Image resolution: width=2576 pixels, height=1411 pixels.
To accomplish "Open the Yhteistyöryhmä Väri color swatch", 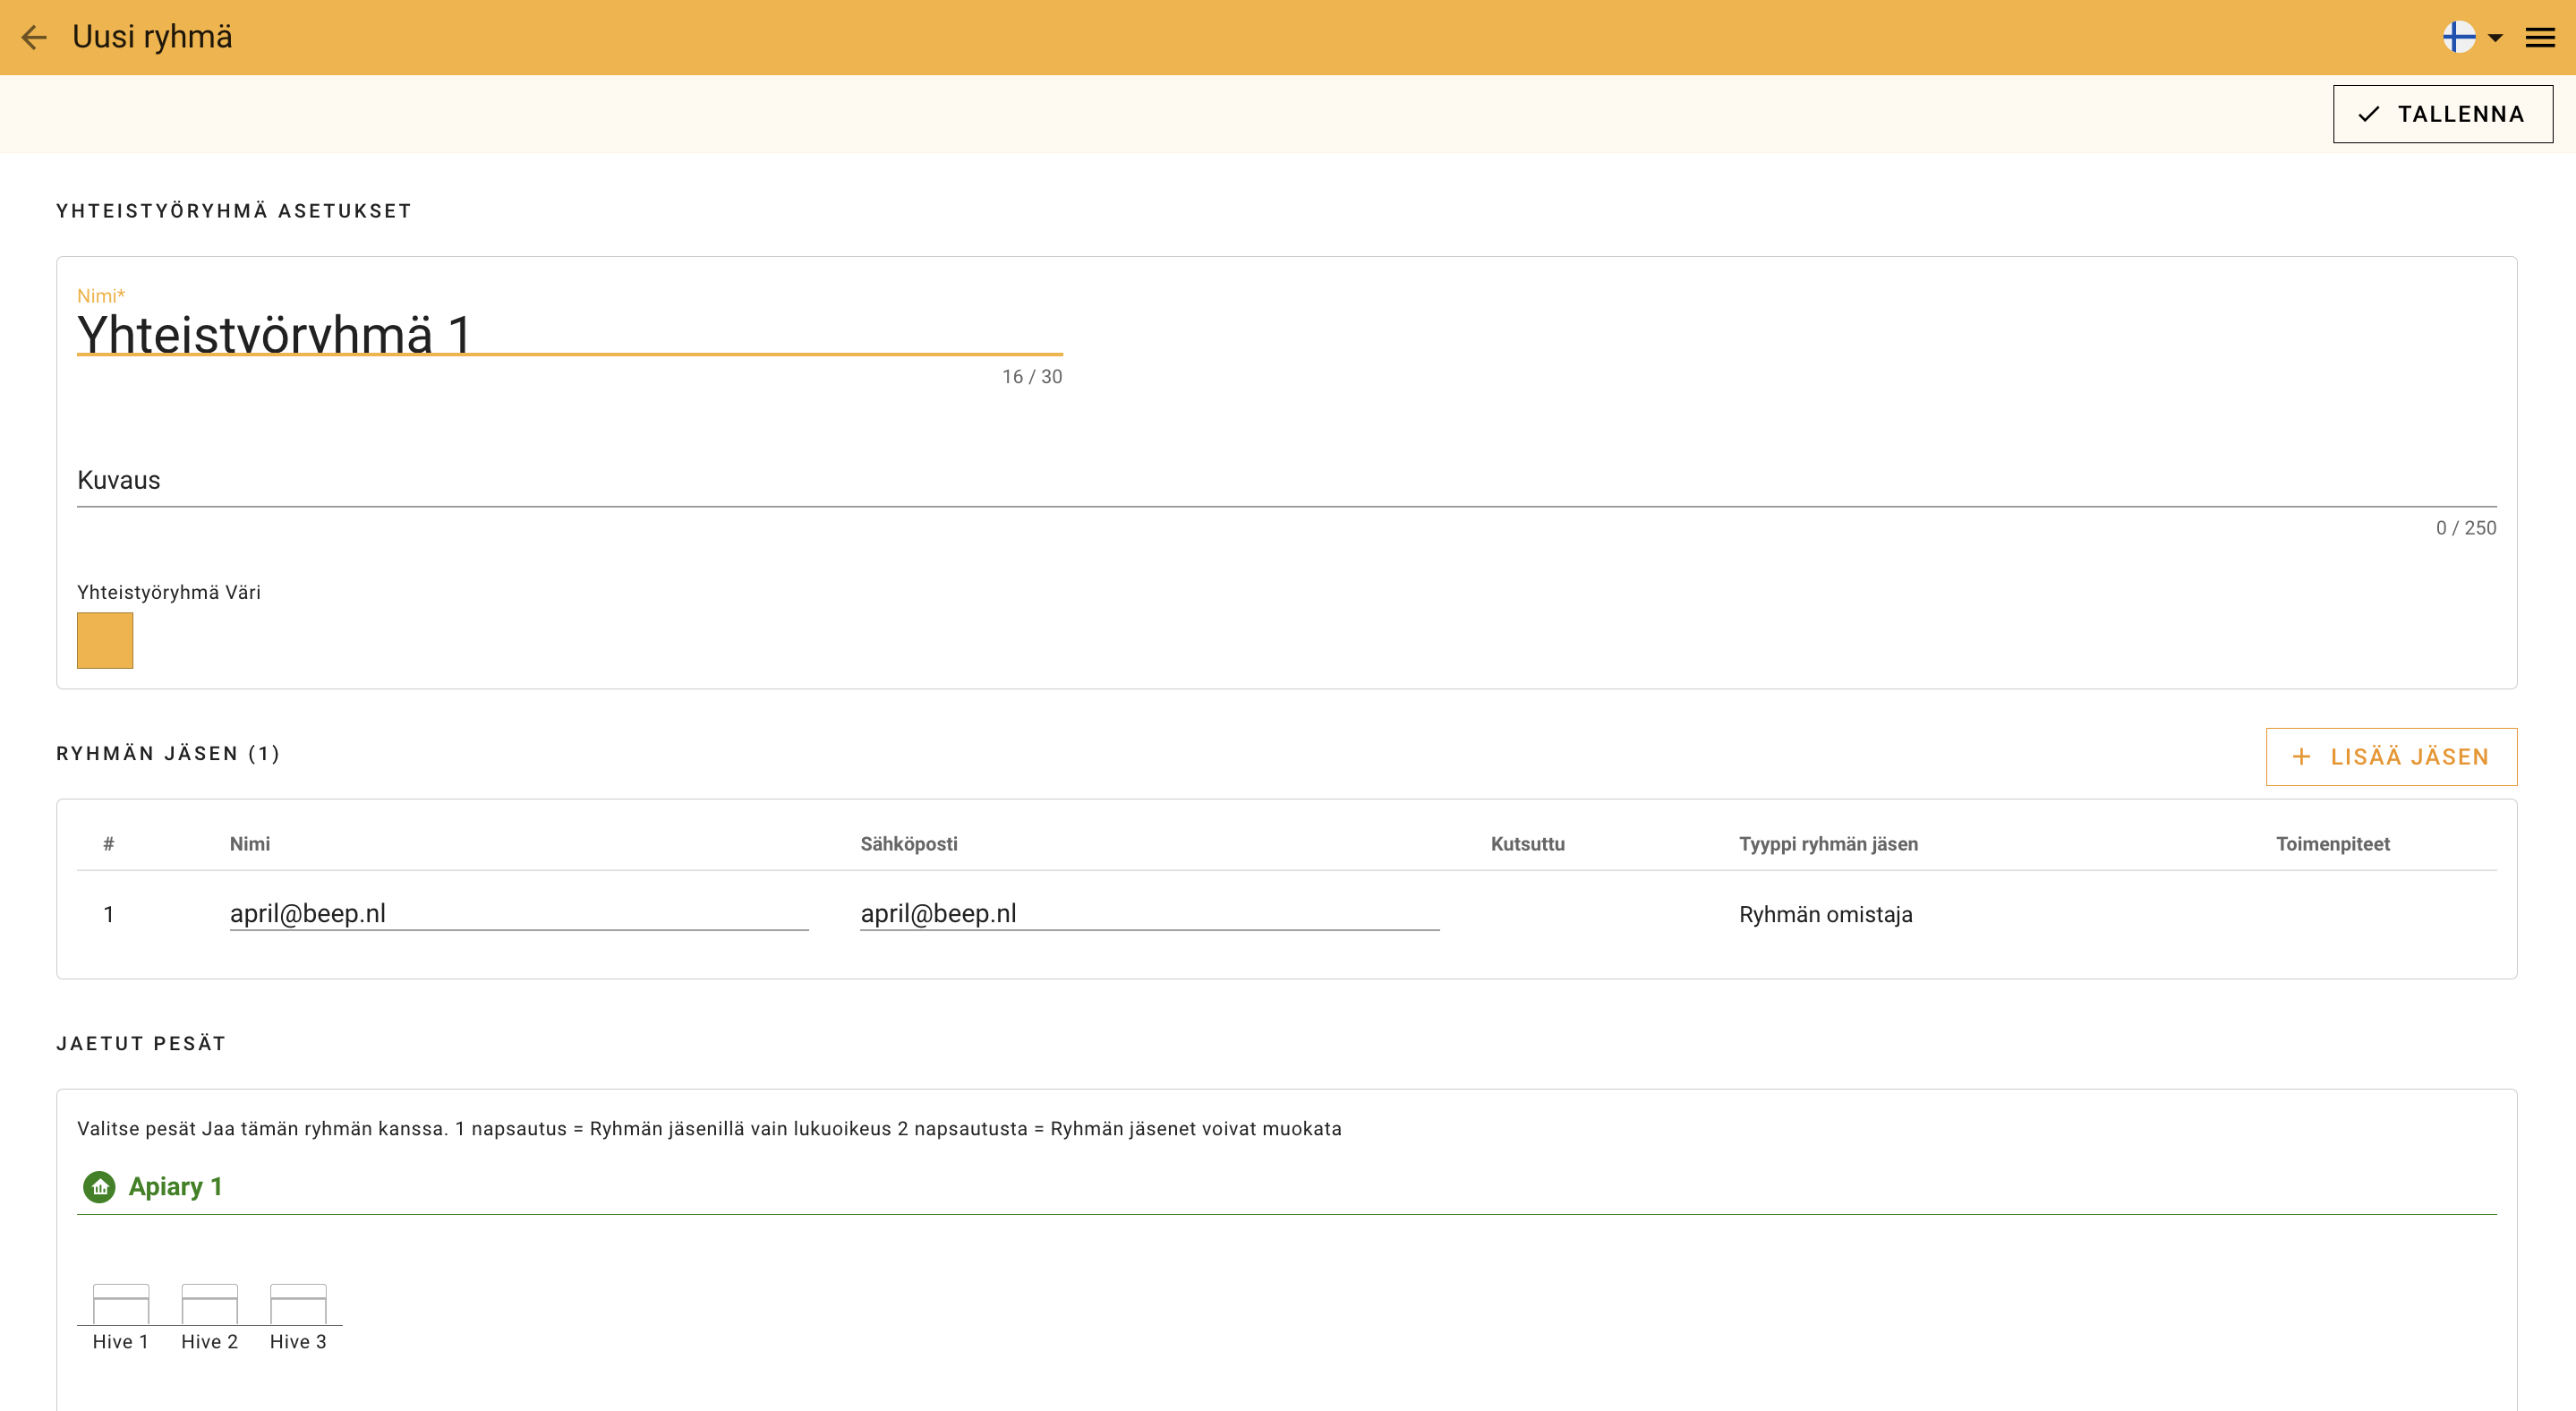I will pyautogui.click(x=105, y=640).
